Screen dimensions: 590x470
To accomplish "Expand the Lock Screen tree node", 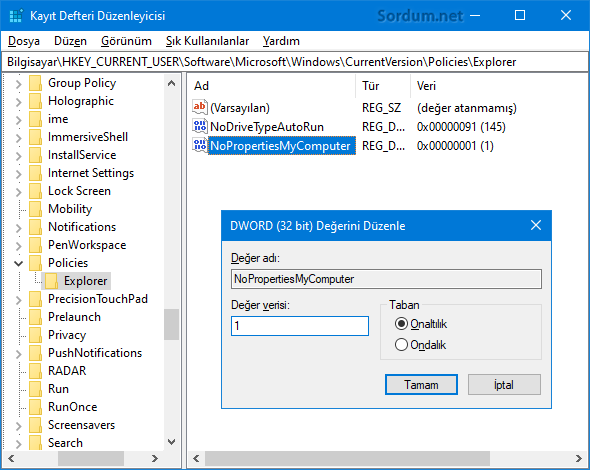I will (18, 192).
